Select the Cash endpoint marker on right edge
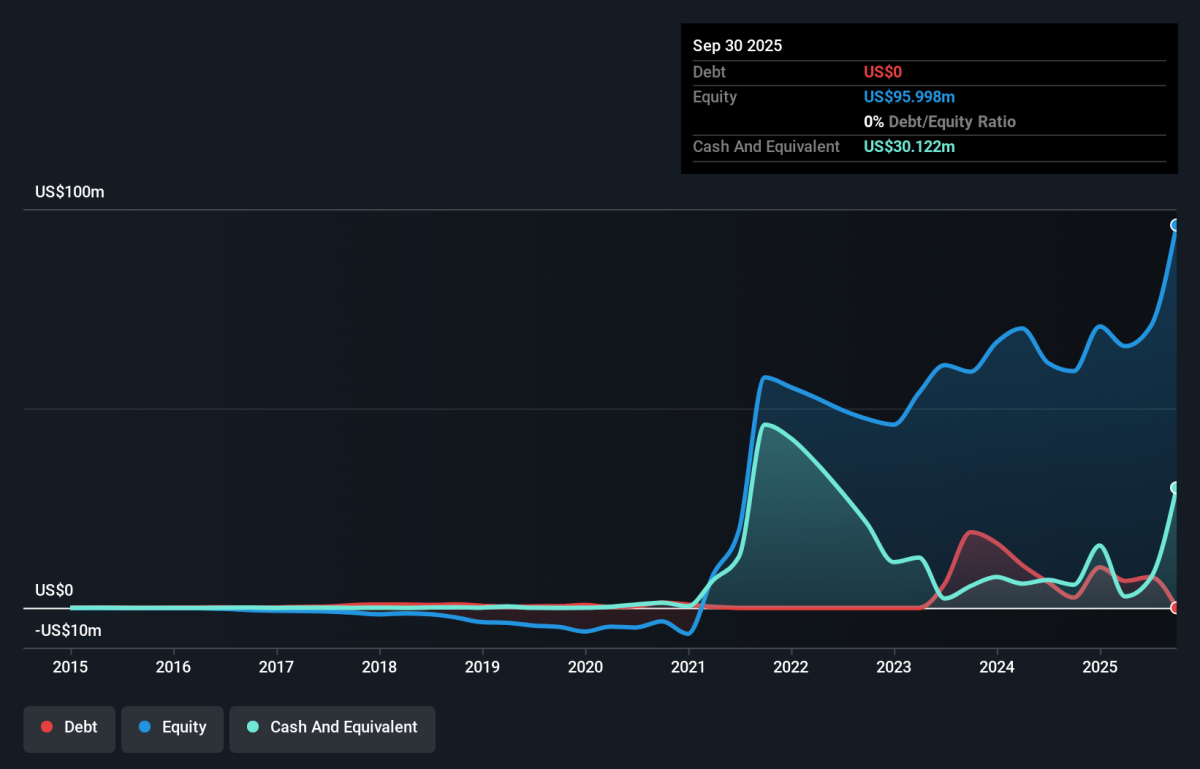The width and height of the screenshot is (1200, 769). click(1176, 488)
